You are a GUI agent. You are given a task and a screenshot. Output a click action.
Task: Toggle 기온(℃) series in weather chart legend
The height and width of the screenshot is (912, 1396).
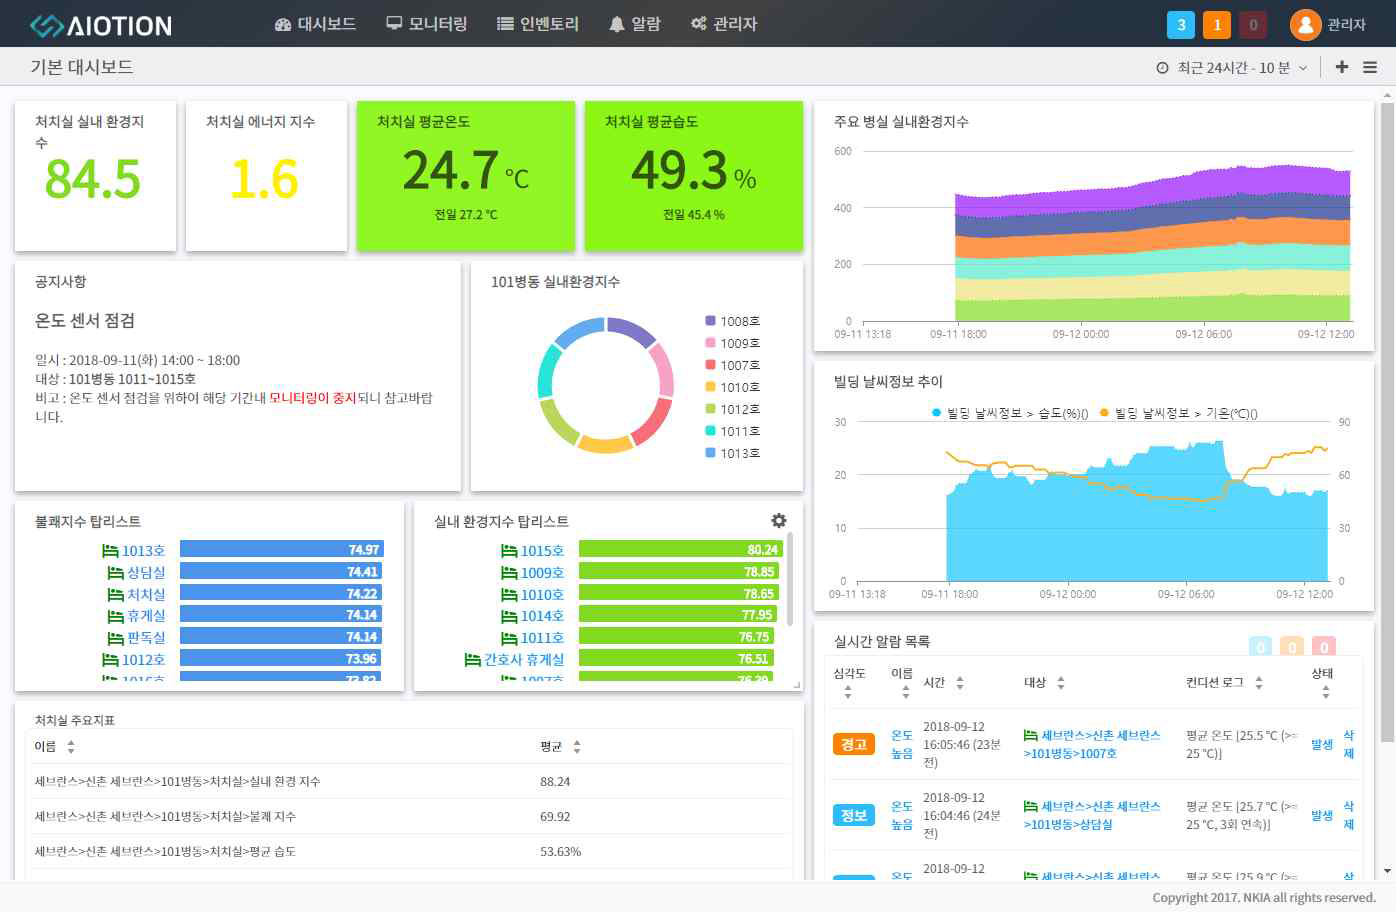click(x=1179, y=413)
